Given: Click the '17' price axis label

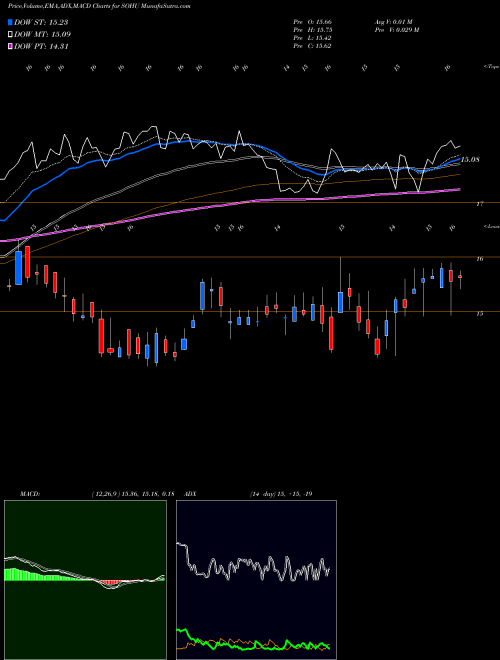Looking at the screenshot, I should (479, 204).
